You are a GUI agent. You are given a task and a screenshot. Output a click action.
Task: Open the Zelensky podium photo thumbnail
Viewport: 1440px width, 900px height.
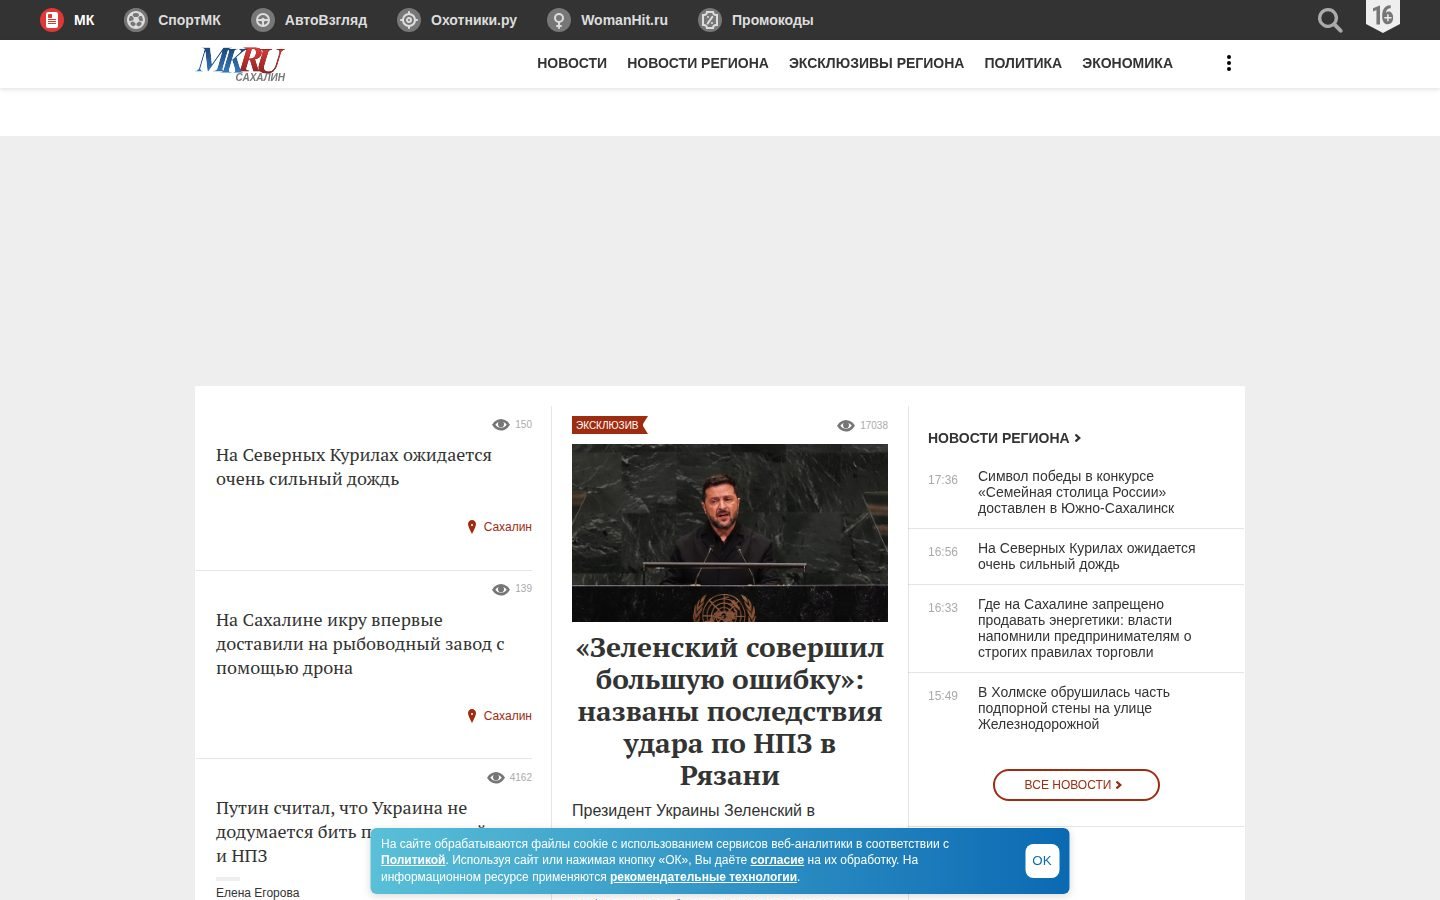[730, 533]
